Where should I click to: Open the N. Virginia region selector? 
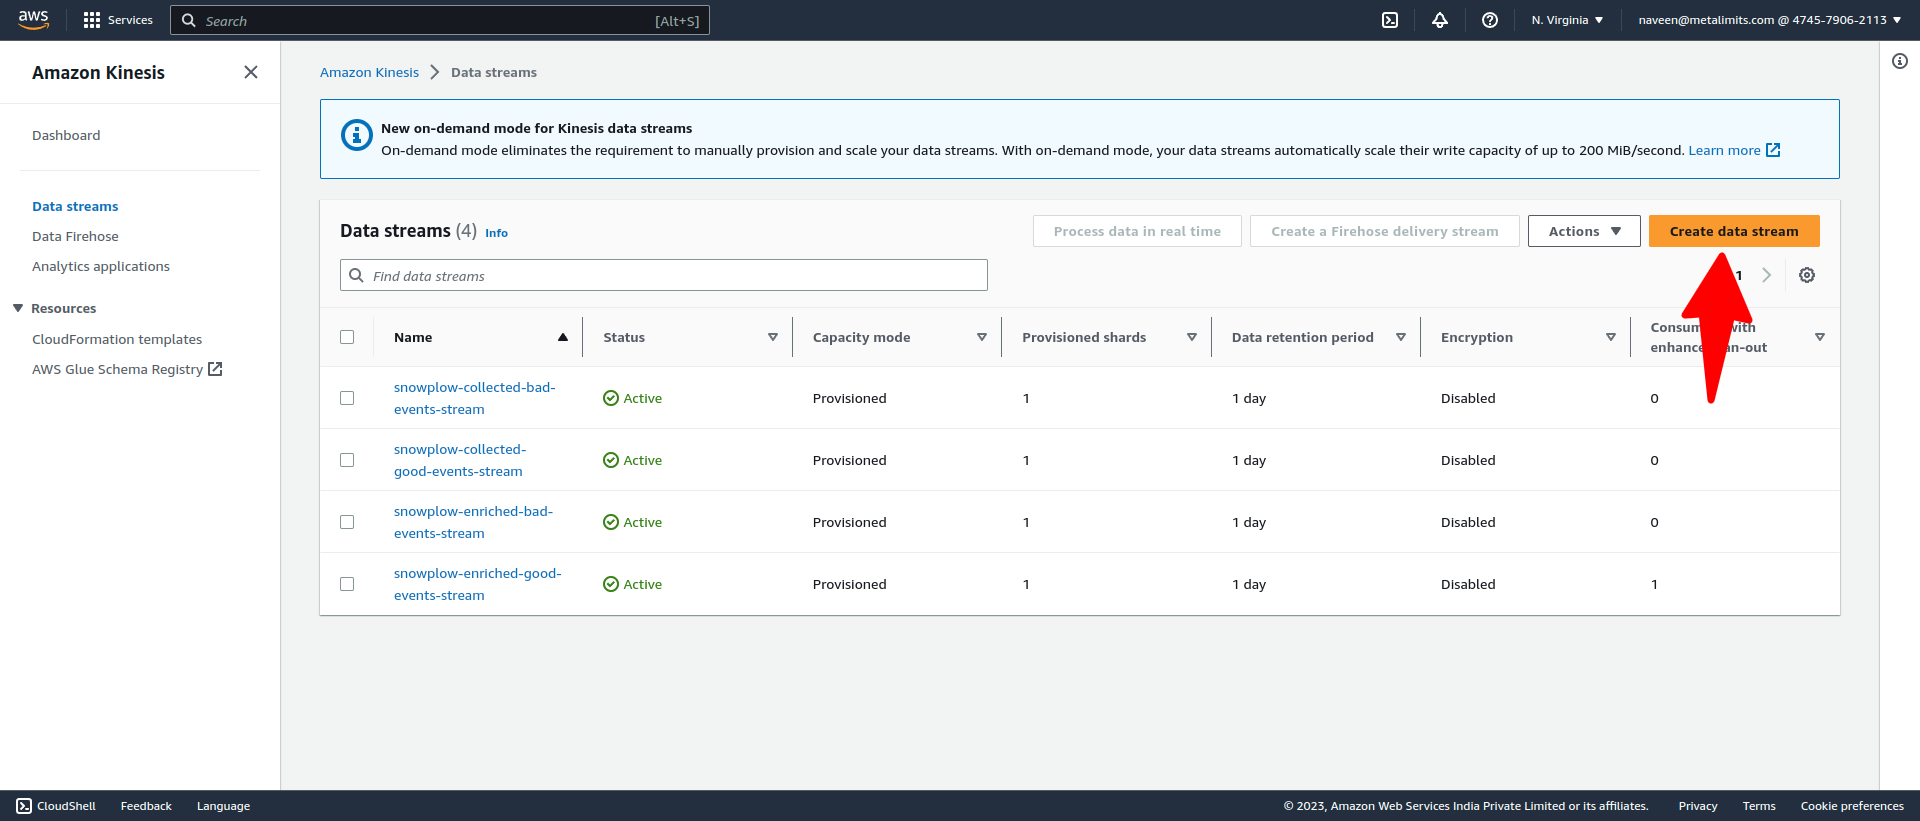(x=1567, y=20)
